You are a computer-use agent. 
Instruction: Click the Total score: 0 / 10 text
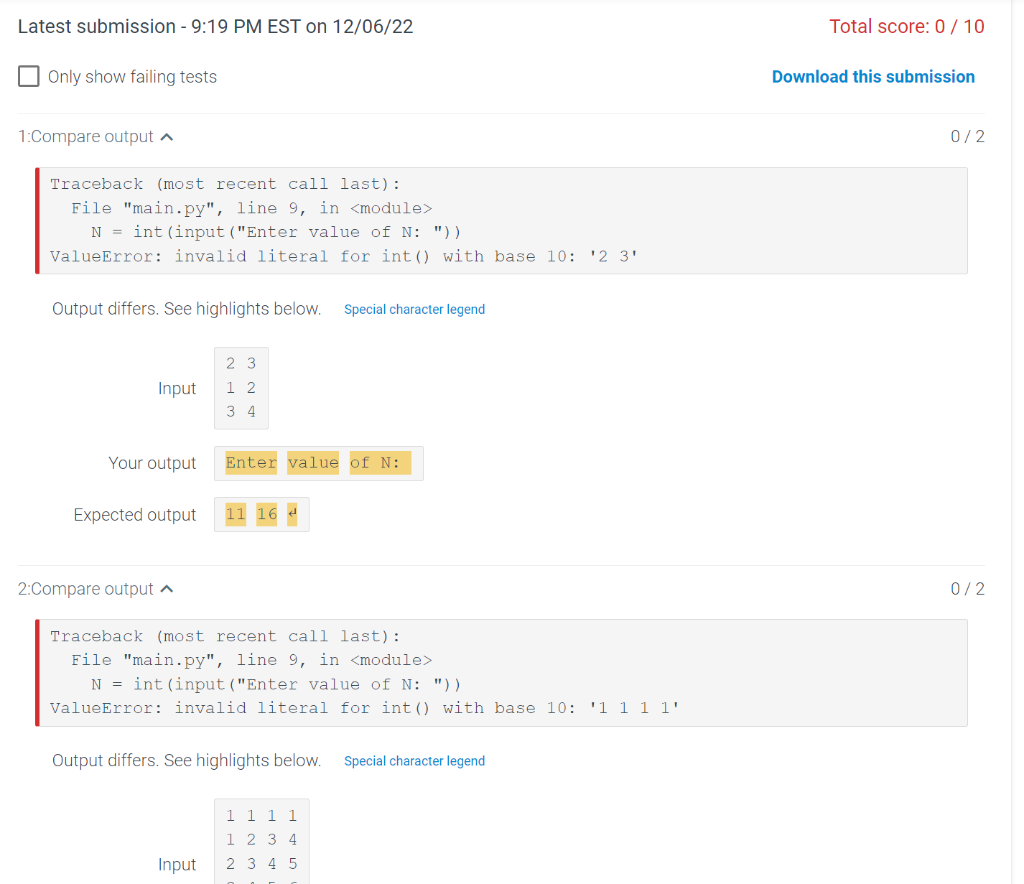[x=906, y=27]
